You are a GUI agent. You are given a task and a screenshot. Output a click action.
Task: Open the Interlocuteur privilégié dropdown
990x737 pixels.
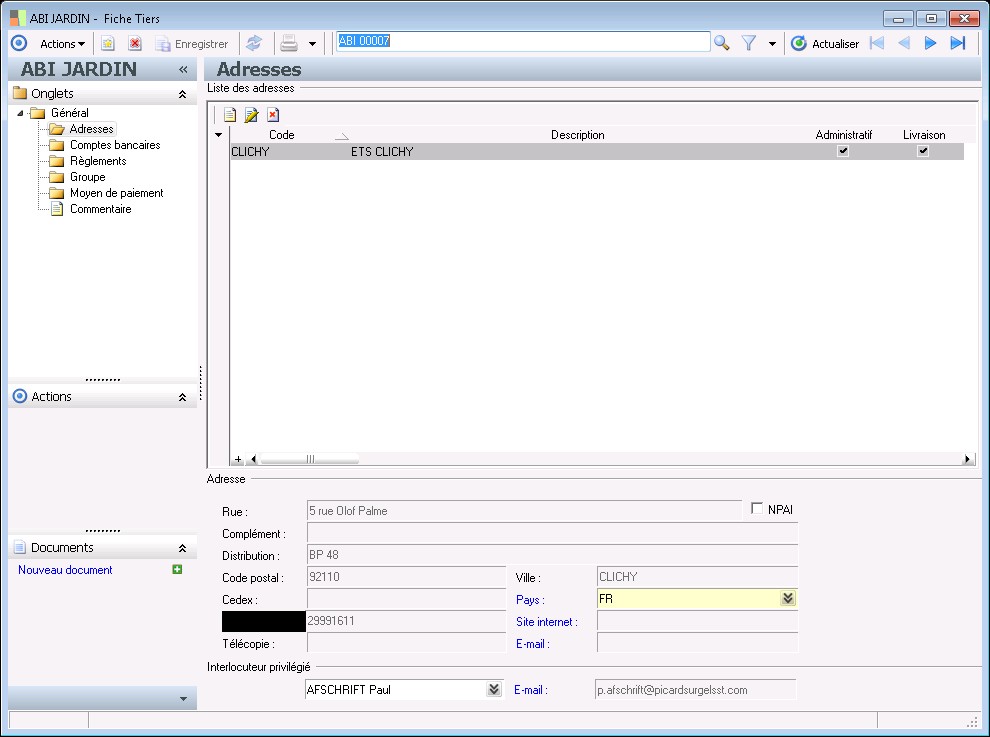[x=493, y=689]
